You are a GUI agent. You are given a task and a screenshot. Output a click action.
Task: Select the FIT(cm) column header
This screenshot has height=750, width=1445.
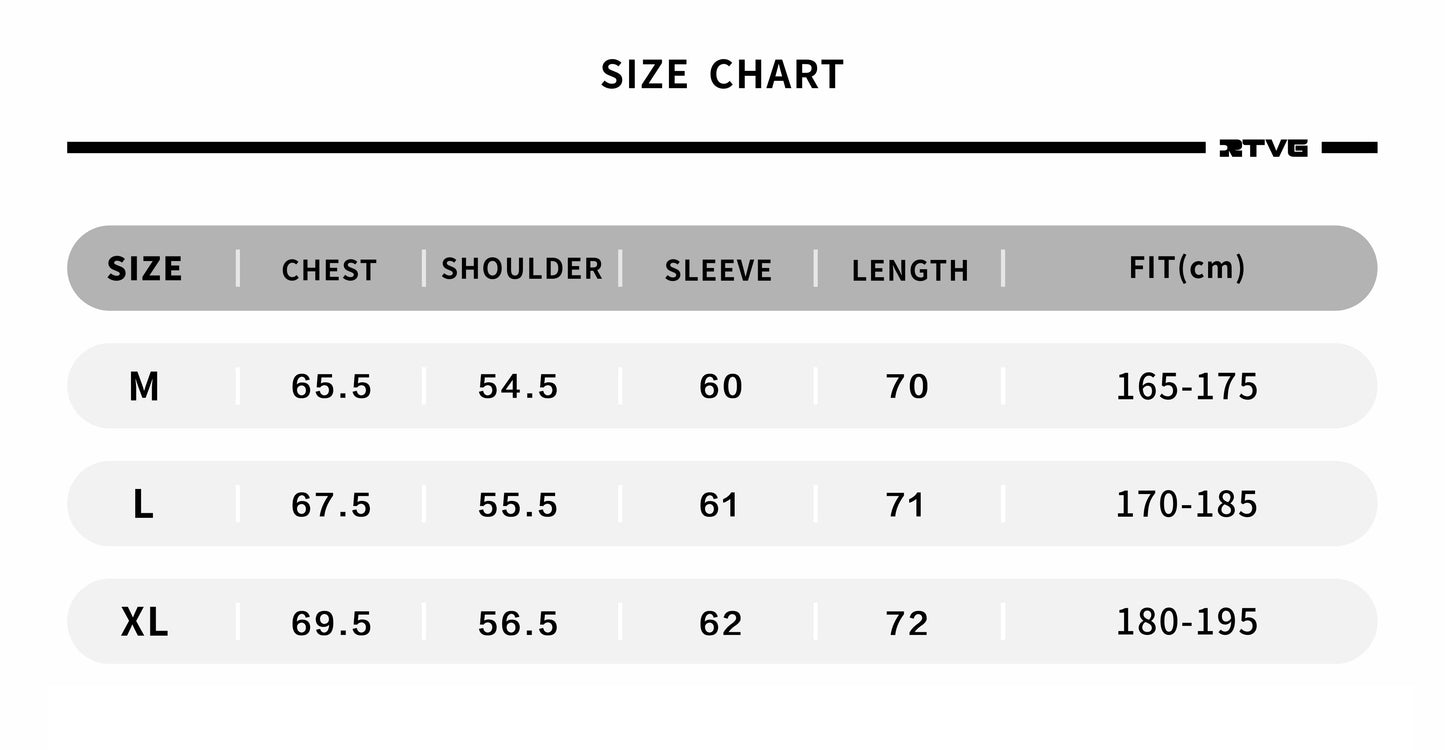point(1187,268)
